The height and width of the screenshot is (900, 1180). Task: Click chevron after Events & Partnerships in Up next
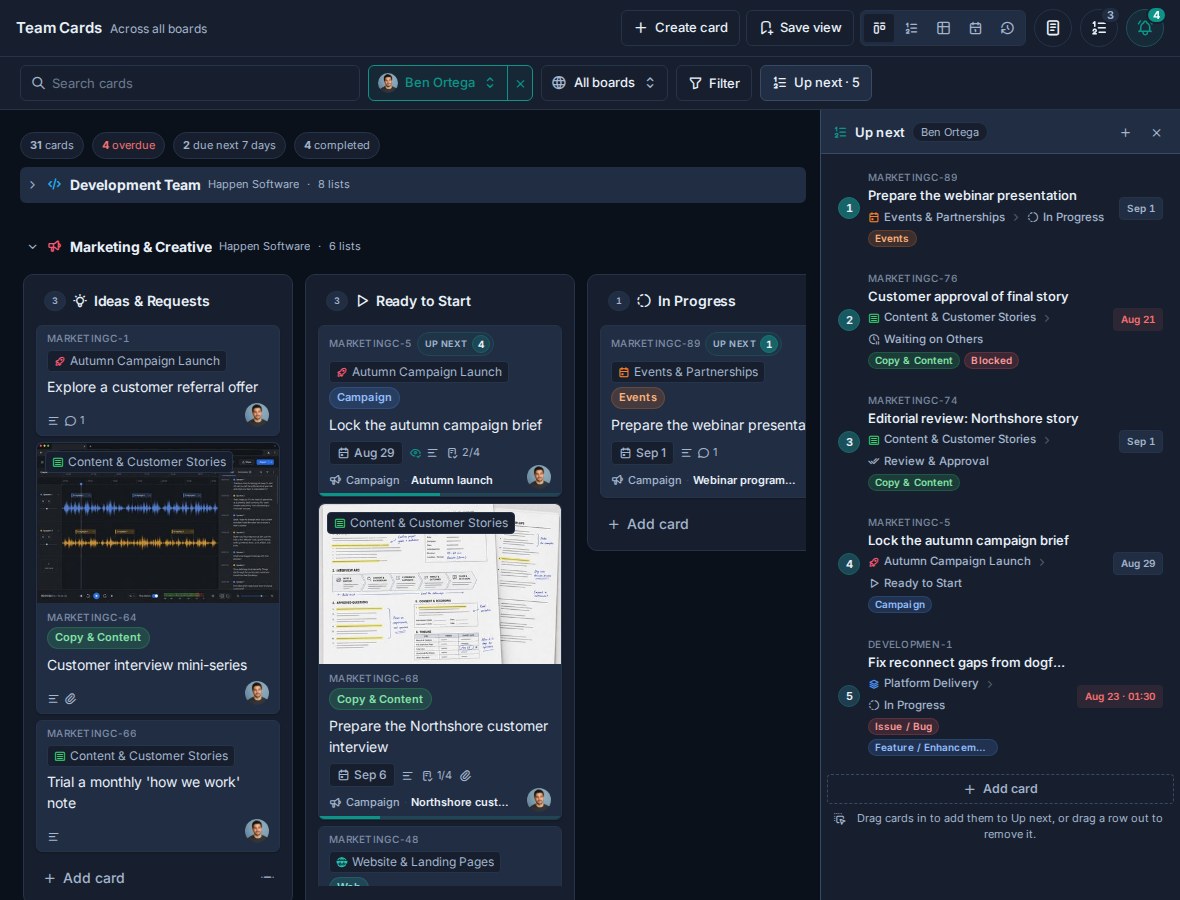click(1016, 217)
